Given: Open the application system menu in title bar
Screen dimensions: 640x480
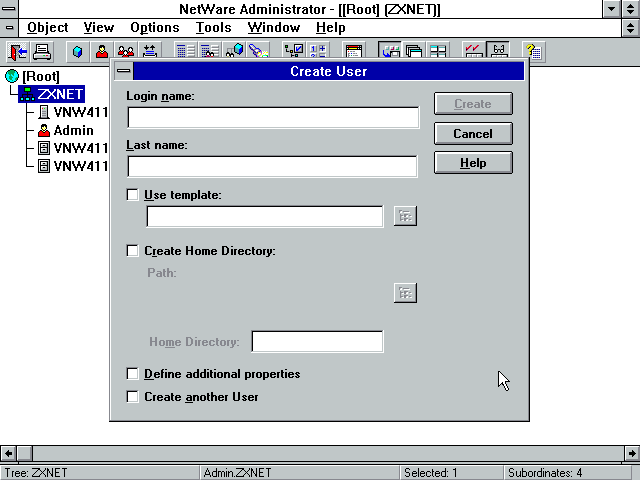Looking at the screenshot, I should pyautogui.click(x=9, y=9).
